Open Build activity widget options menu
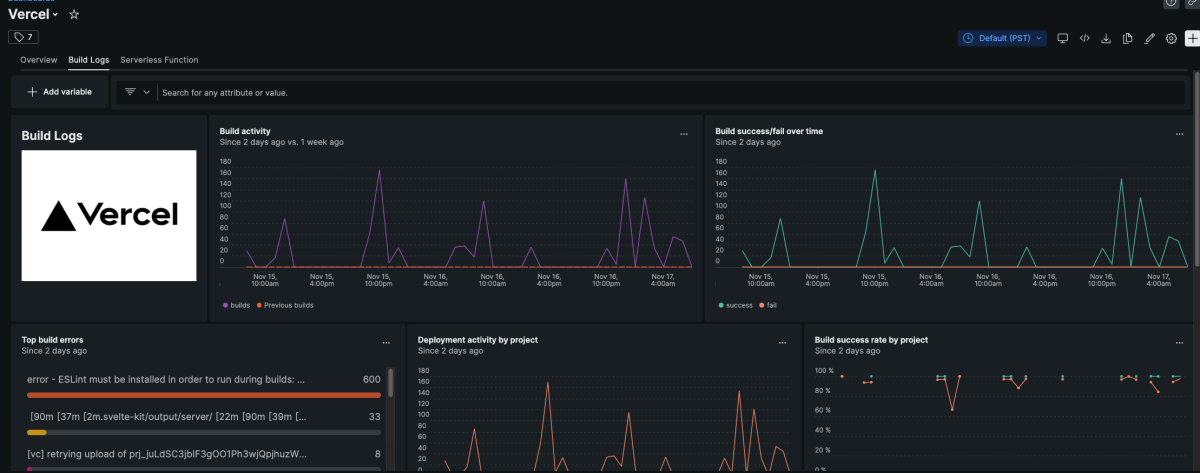Screen dimensions: 1200x473 tap(684, 133)
